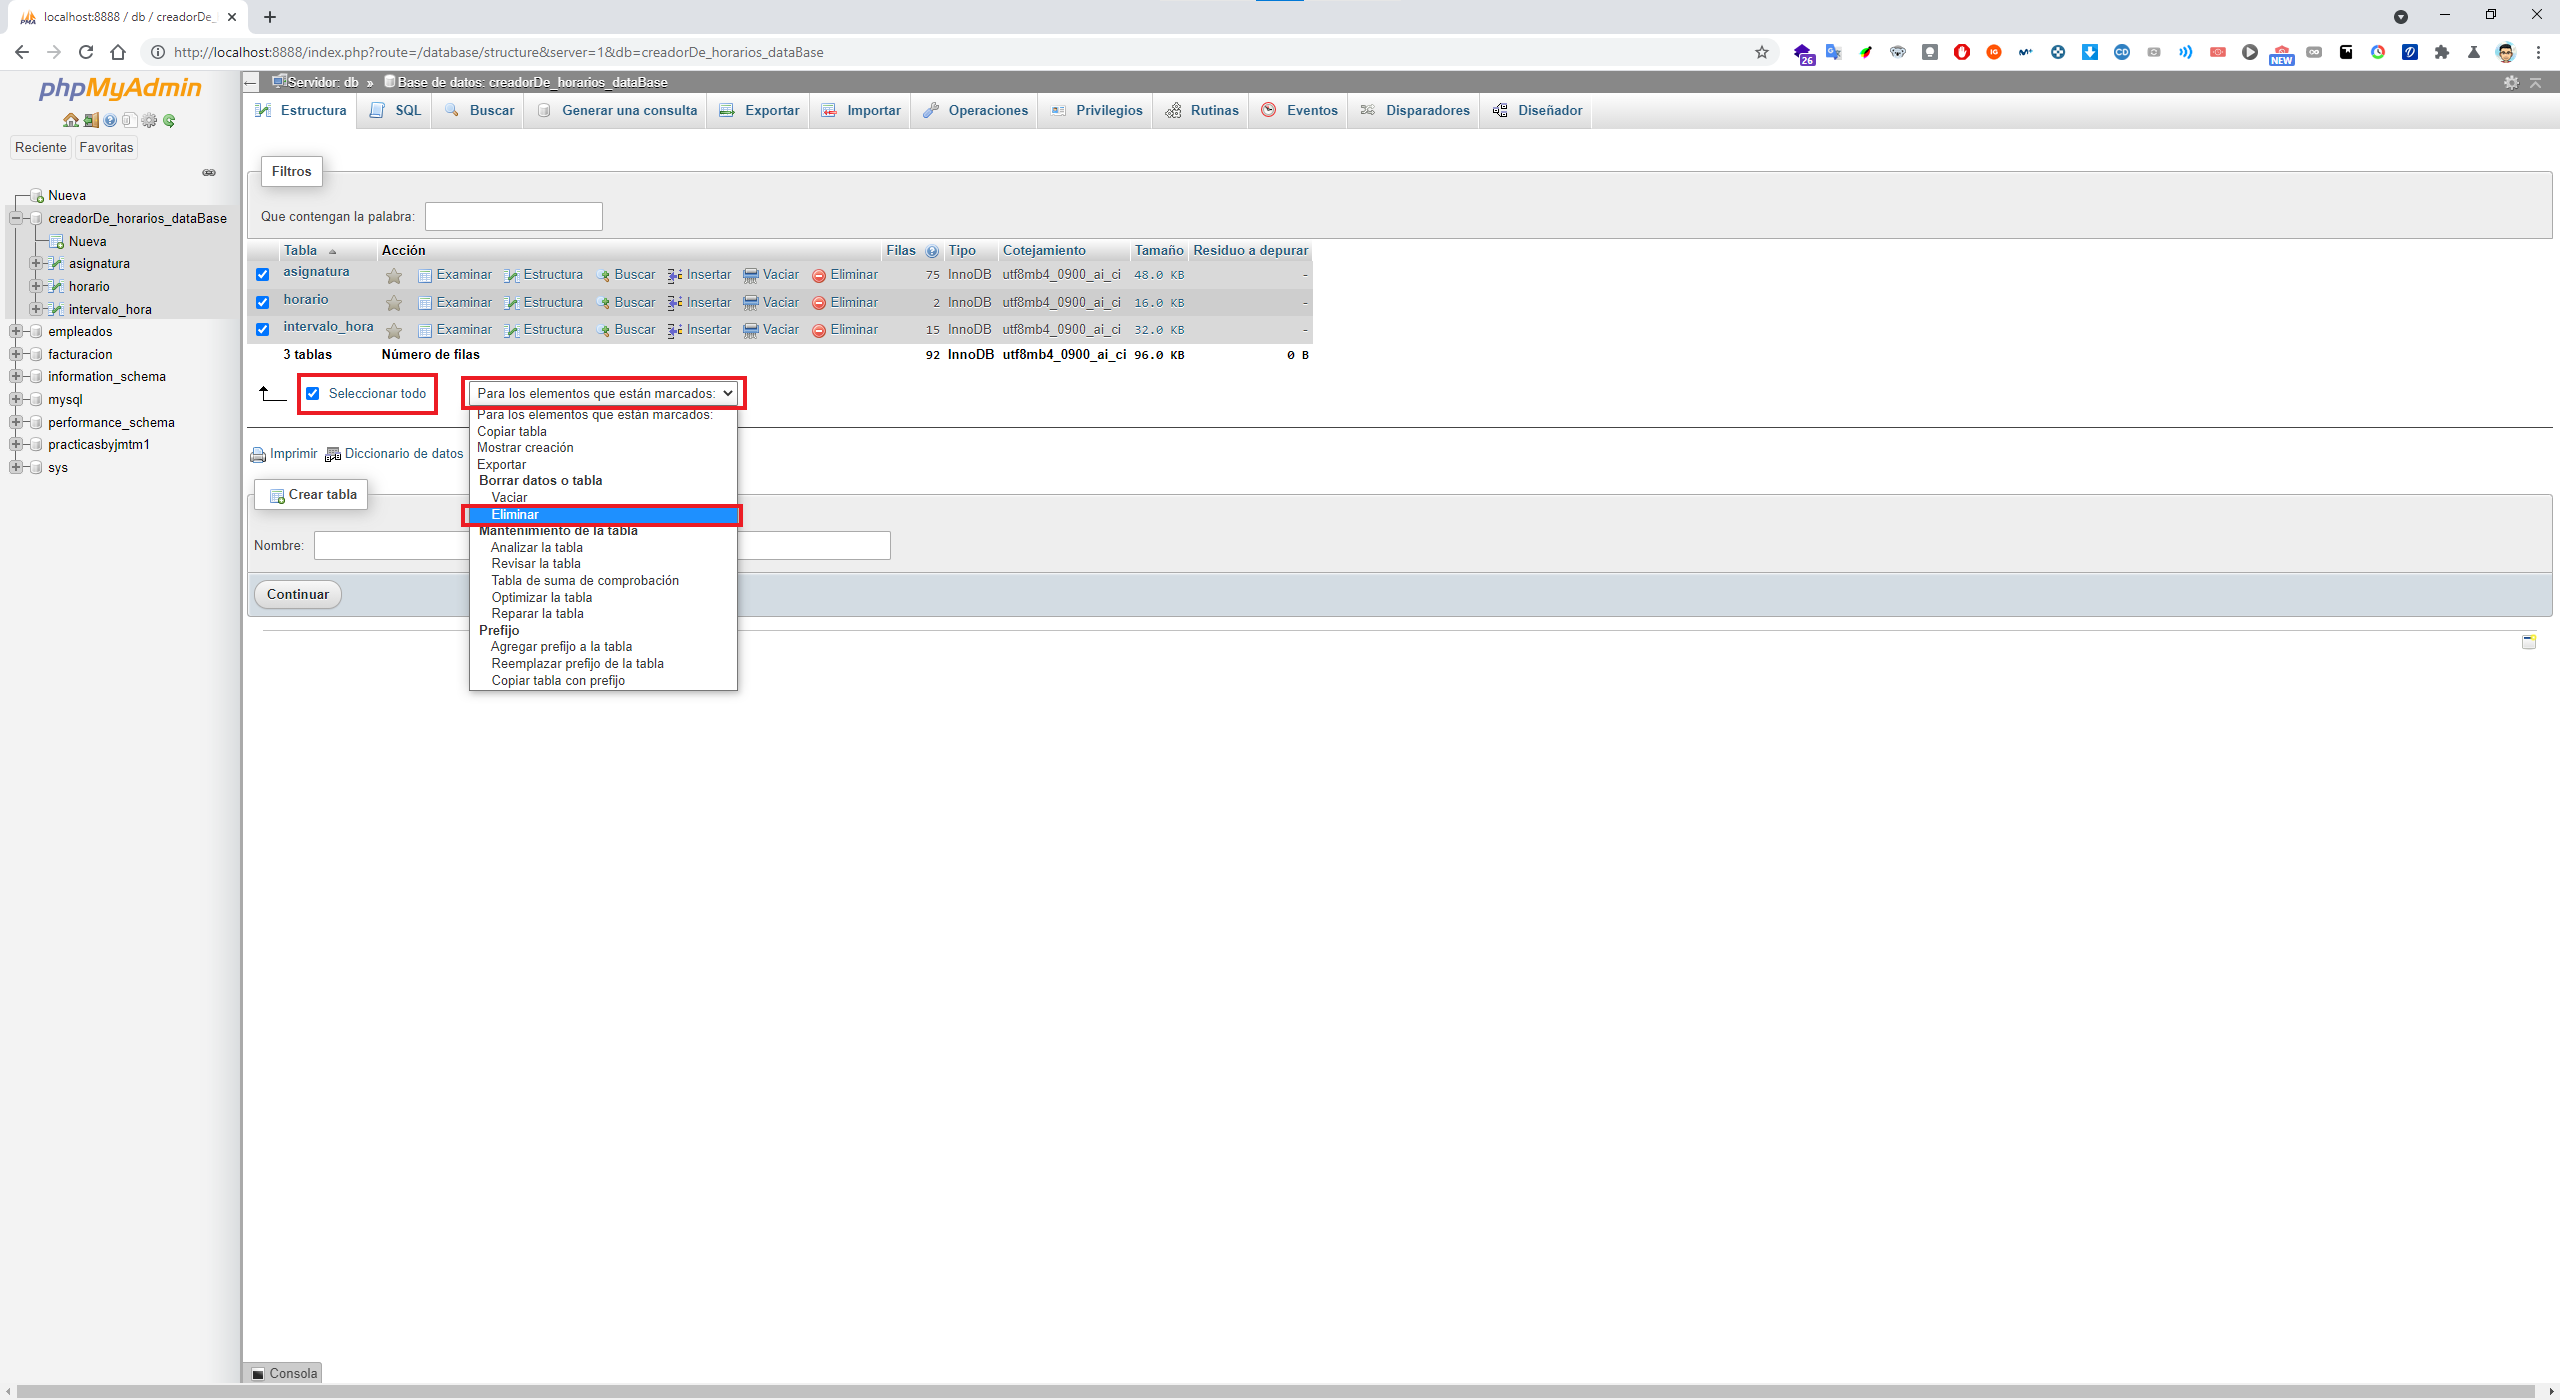Click the page settings gear at top right
This screenshot has width=2560, height=1400.
tap(2511, 82)
